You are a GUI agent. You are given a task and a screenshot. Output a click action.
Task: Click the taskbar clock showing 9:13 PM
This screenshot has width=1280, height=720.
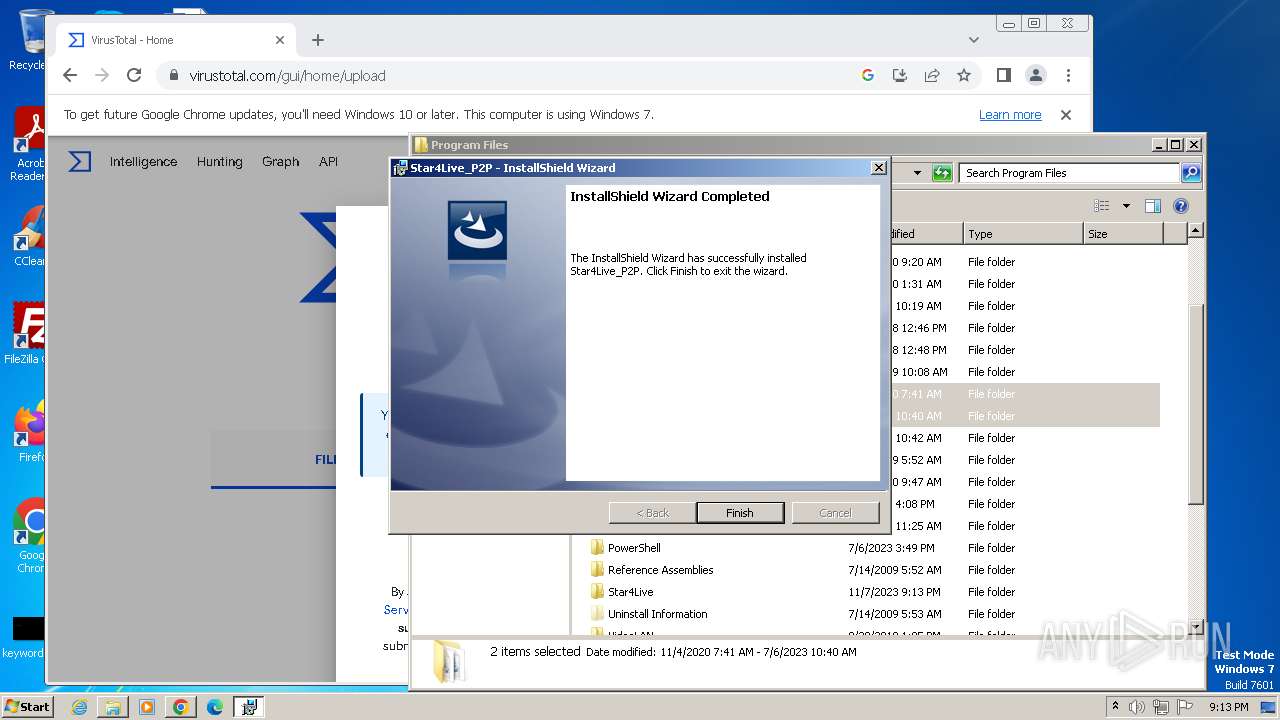(x=1229, y=707)
